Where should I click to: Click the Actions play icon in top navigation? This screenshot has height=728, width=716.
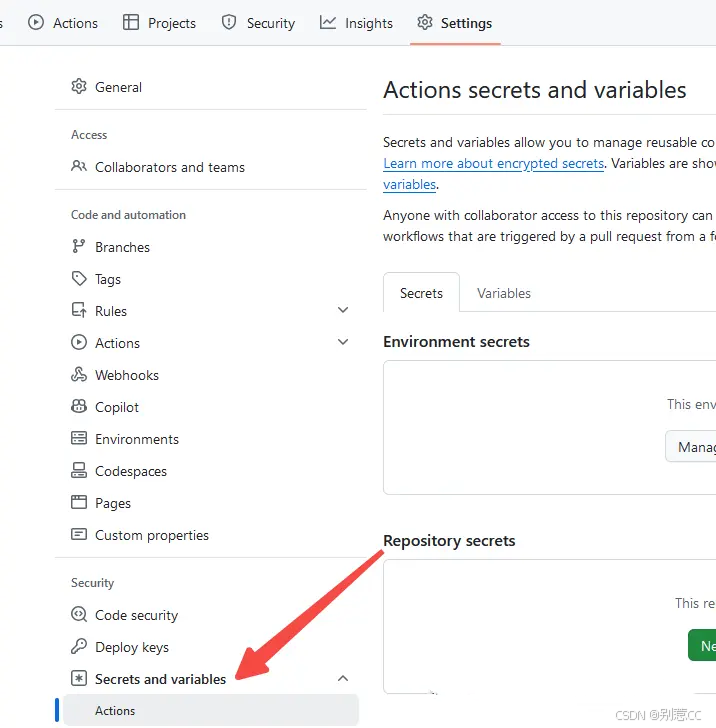click(x=36, y=22)
